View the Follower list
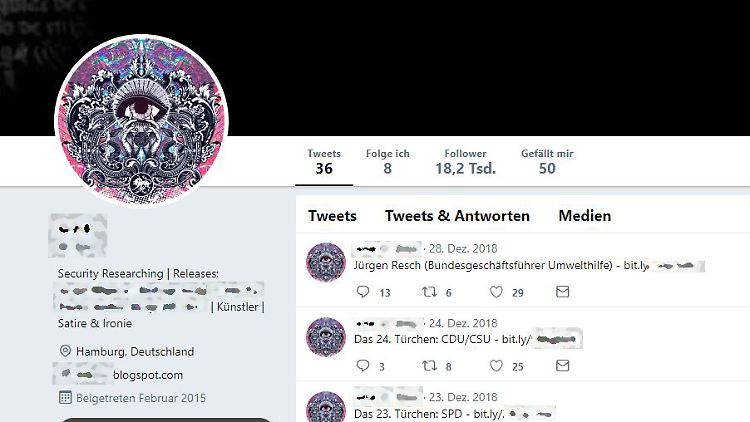Viewport: 750px width, 422px height. (465, 162)
